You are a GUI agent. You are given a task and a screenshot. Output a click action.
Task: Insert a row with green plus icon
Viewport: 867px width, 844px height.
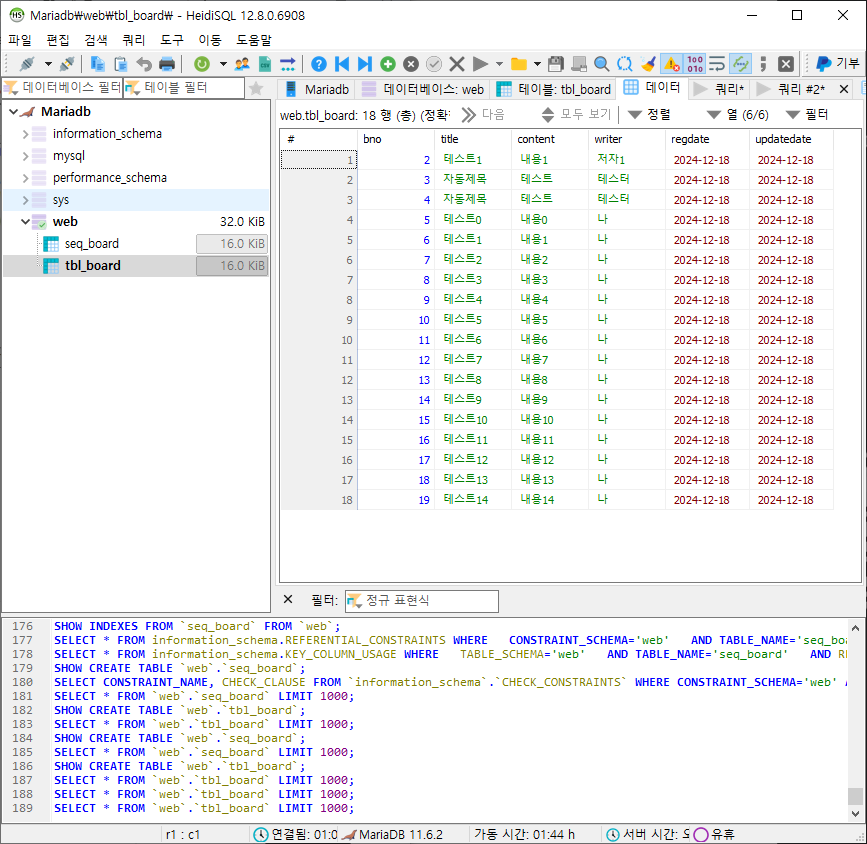click(388, 64)
